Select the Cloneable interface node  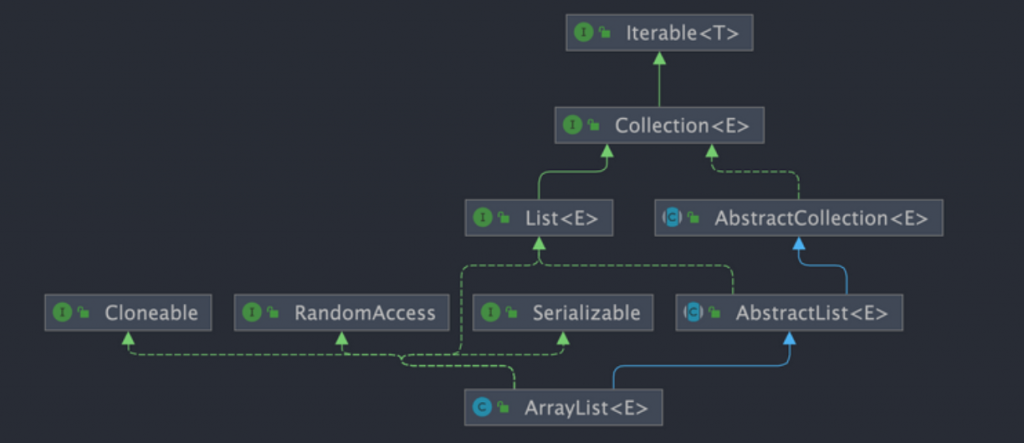pos(128,312)
